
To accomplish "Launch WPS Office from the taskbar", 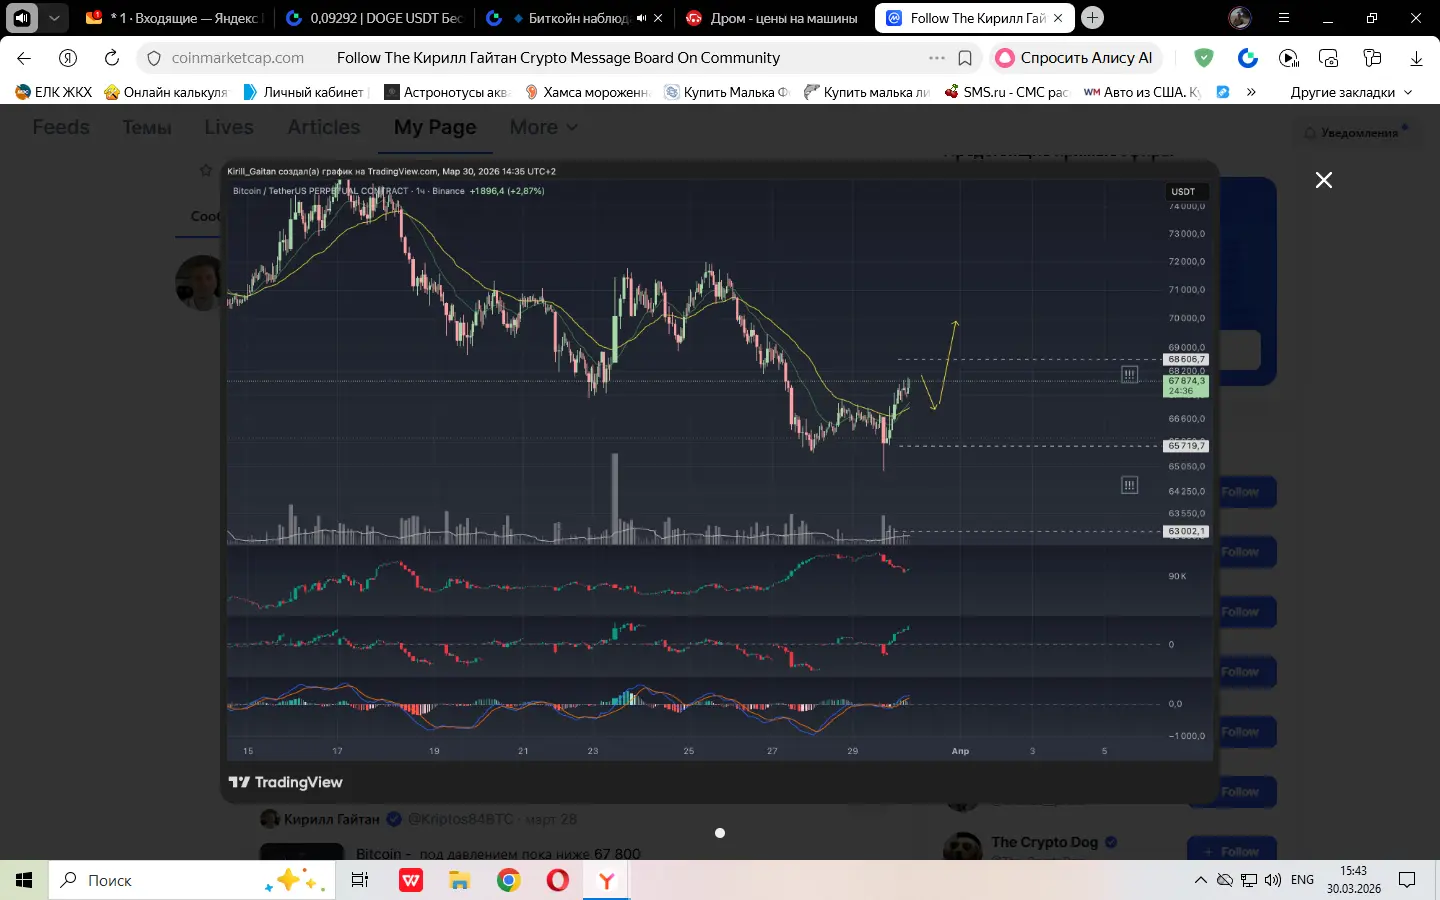I will point(410,880).
